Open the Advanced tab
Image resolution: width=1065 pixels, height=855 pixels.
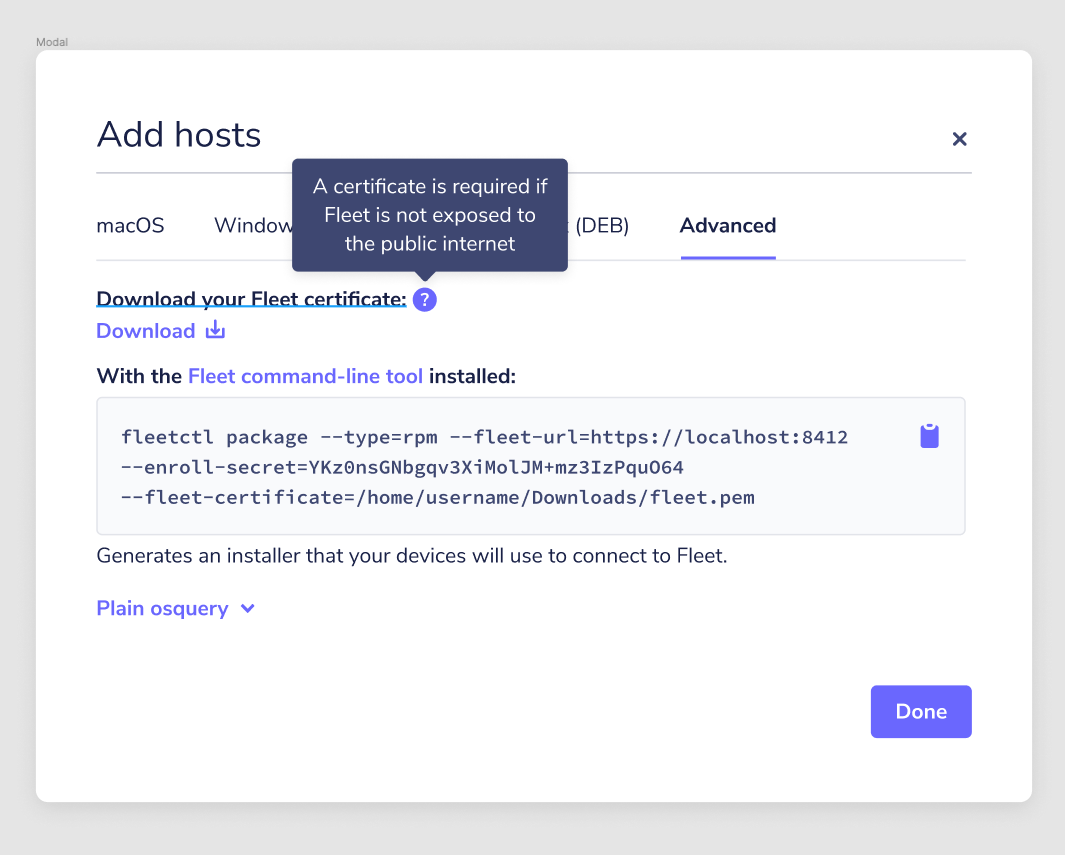point(727,225)
